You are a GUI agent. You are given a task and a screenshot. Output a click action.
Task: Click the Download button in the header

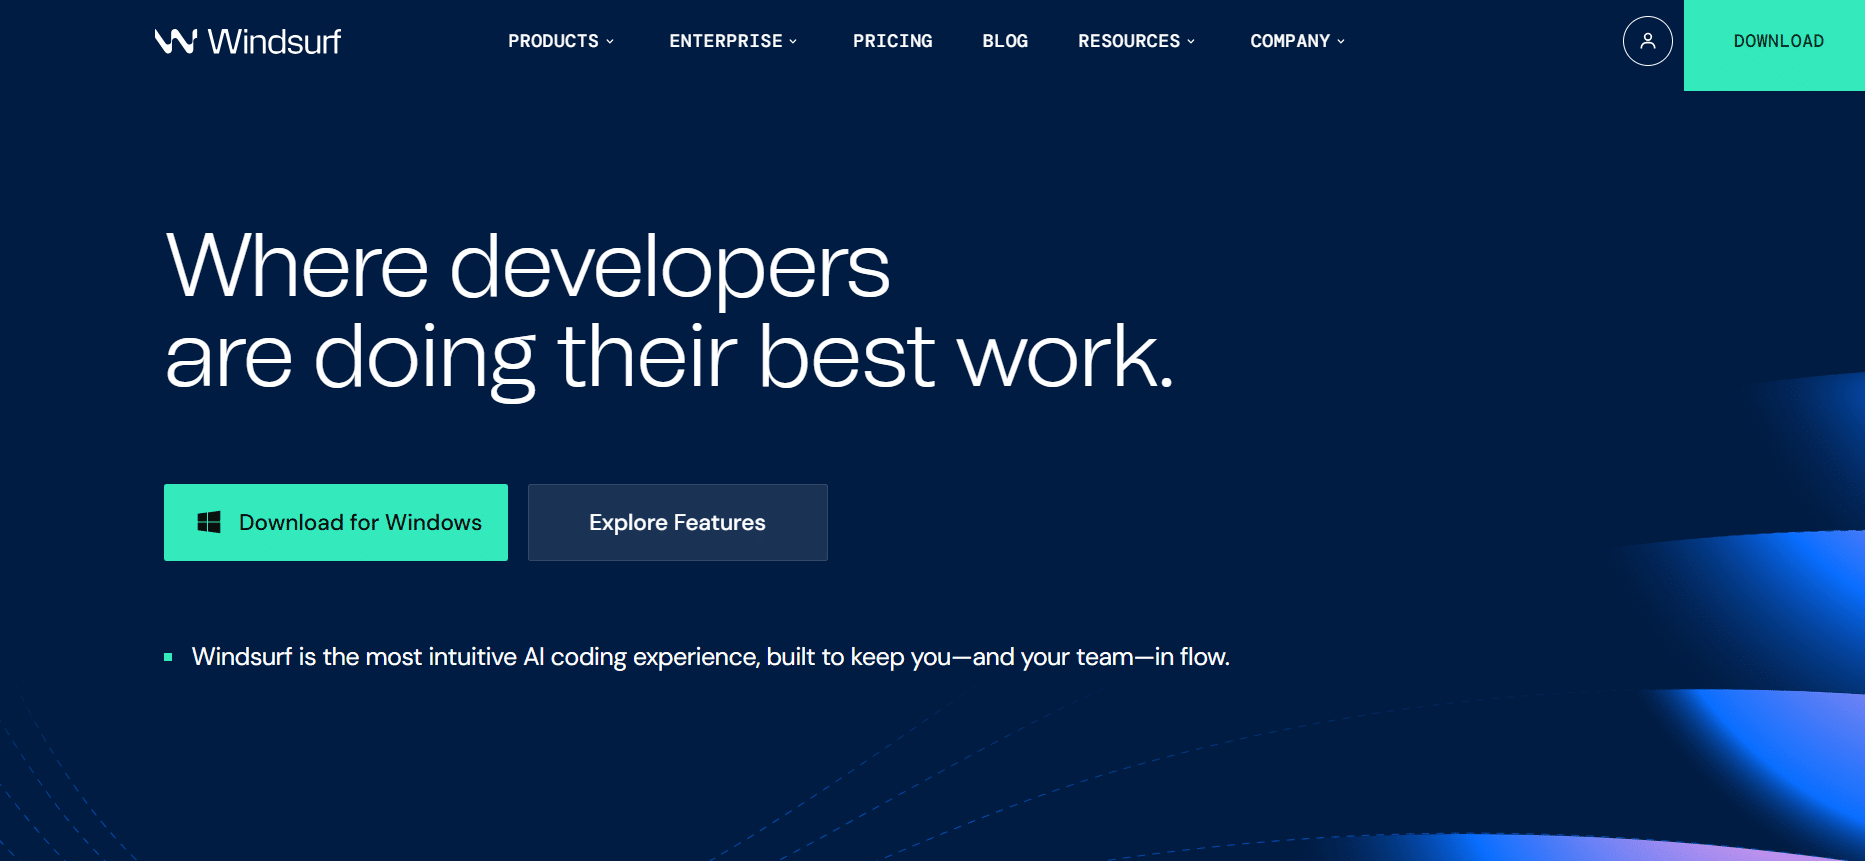coord(1774,45)
